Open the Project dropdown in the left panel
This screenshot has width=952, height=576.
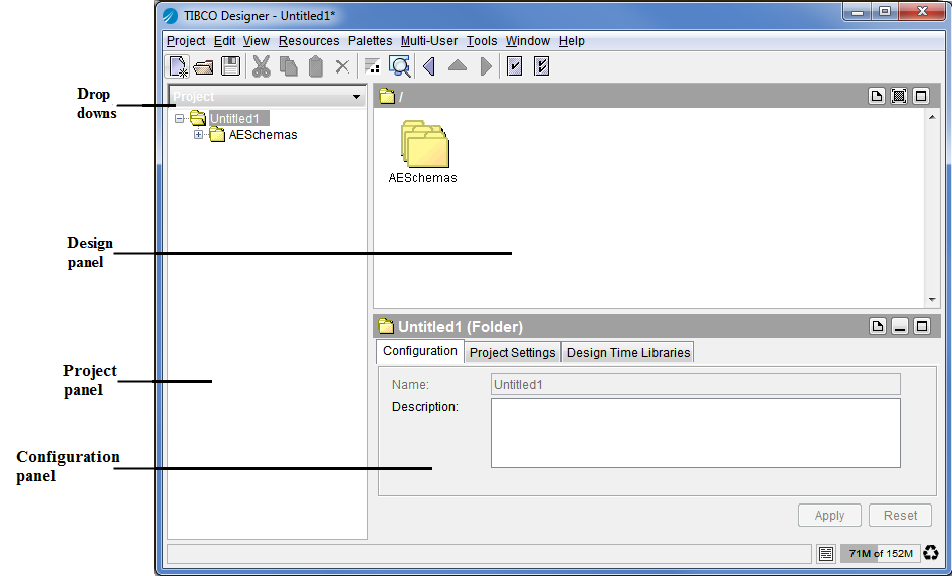coord(267,97)
